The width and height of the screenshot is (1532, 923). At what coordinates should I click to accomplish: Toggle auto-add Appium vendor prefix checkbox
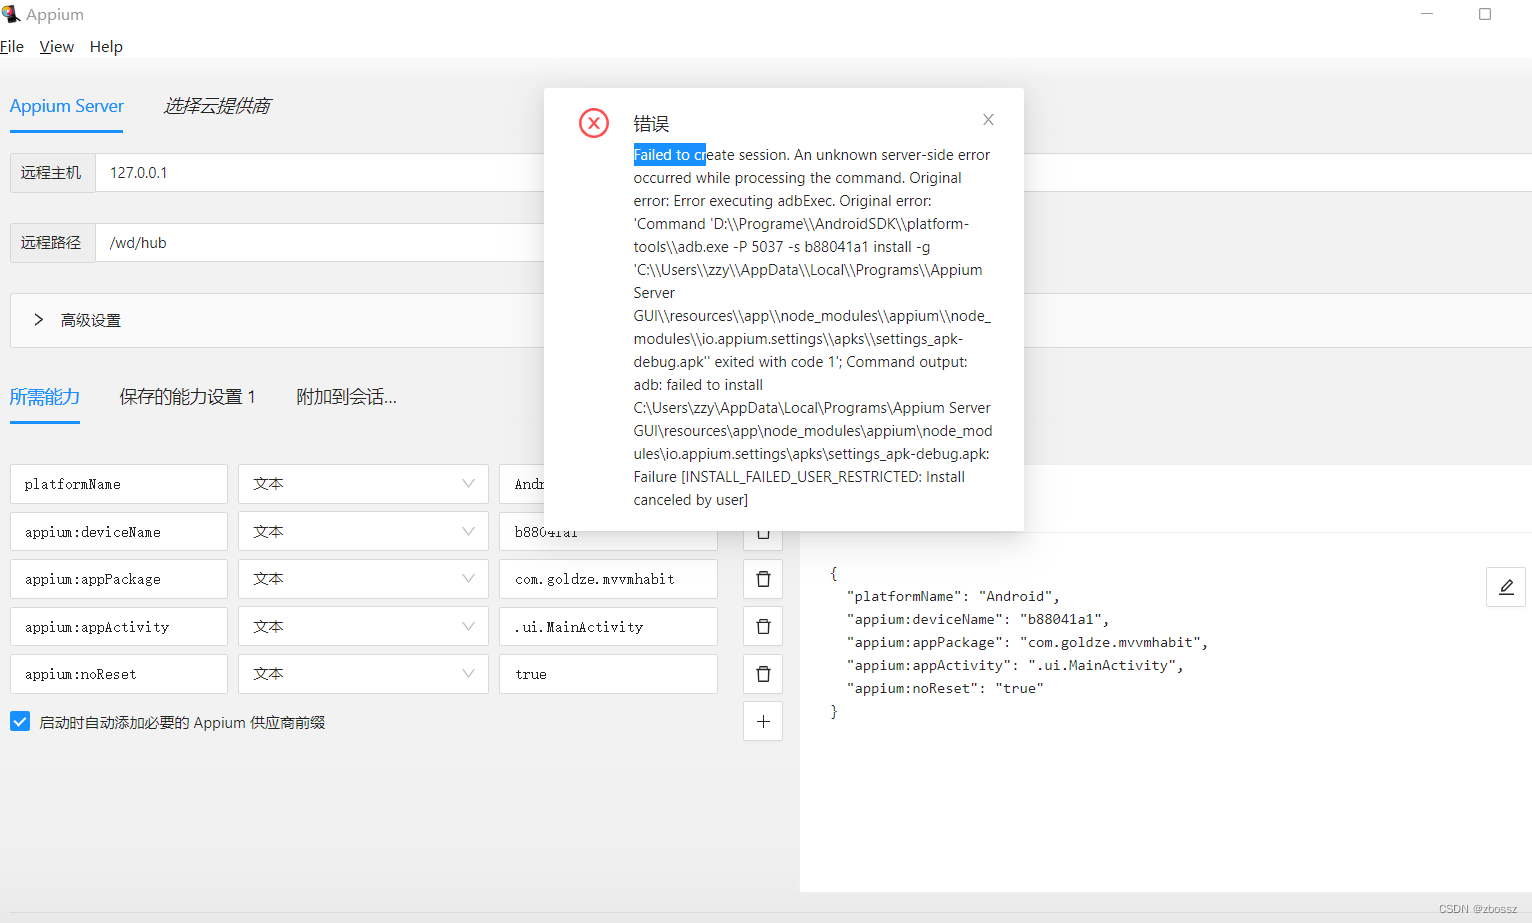(20, 721)
